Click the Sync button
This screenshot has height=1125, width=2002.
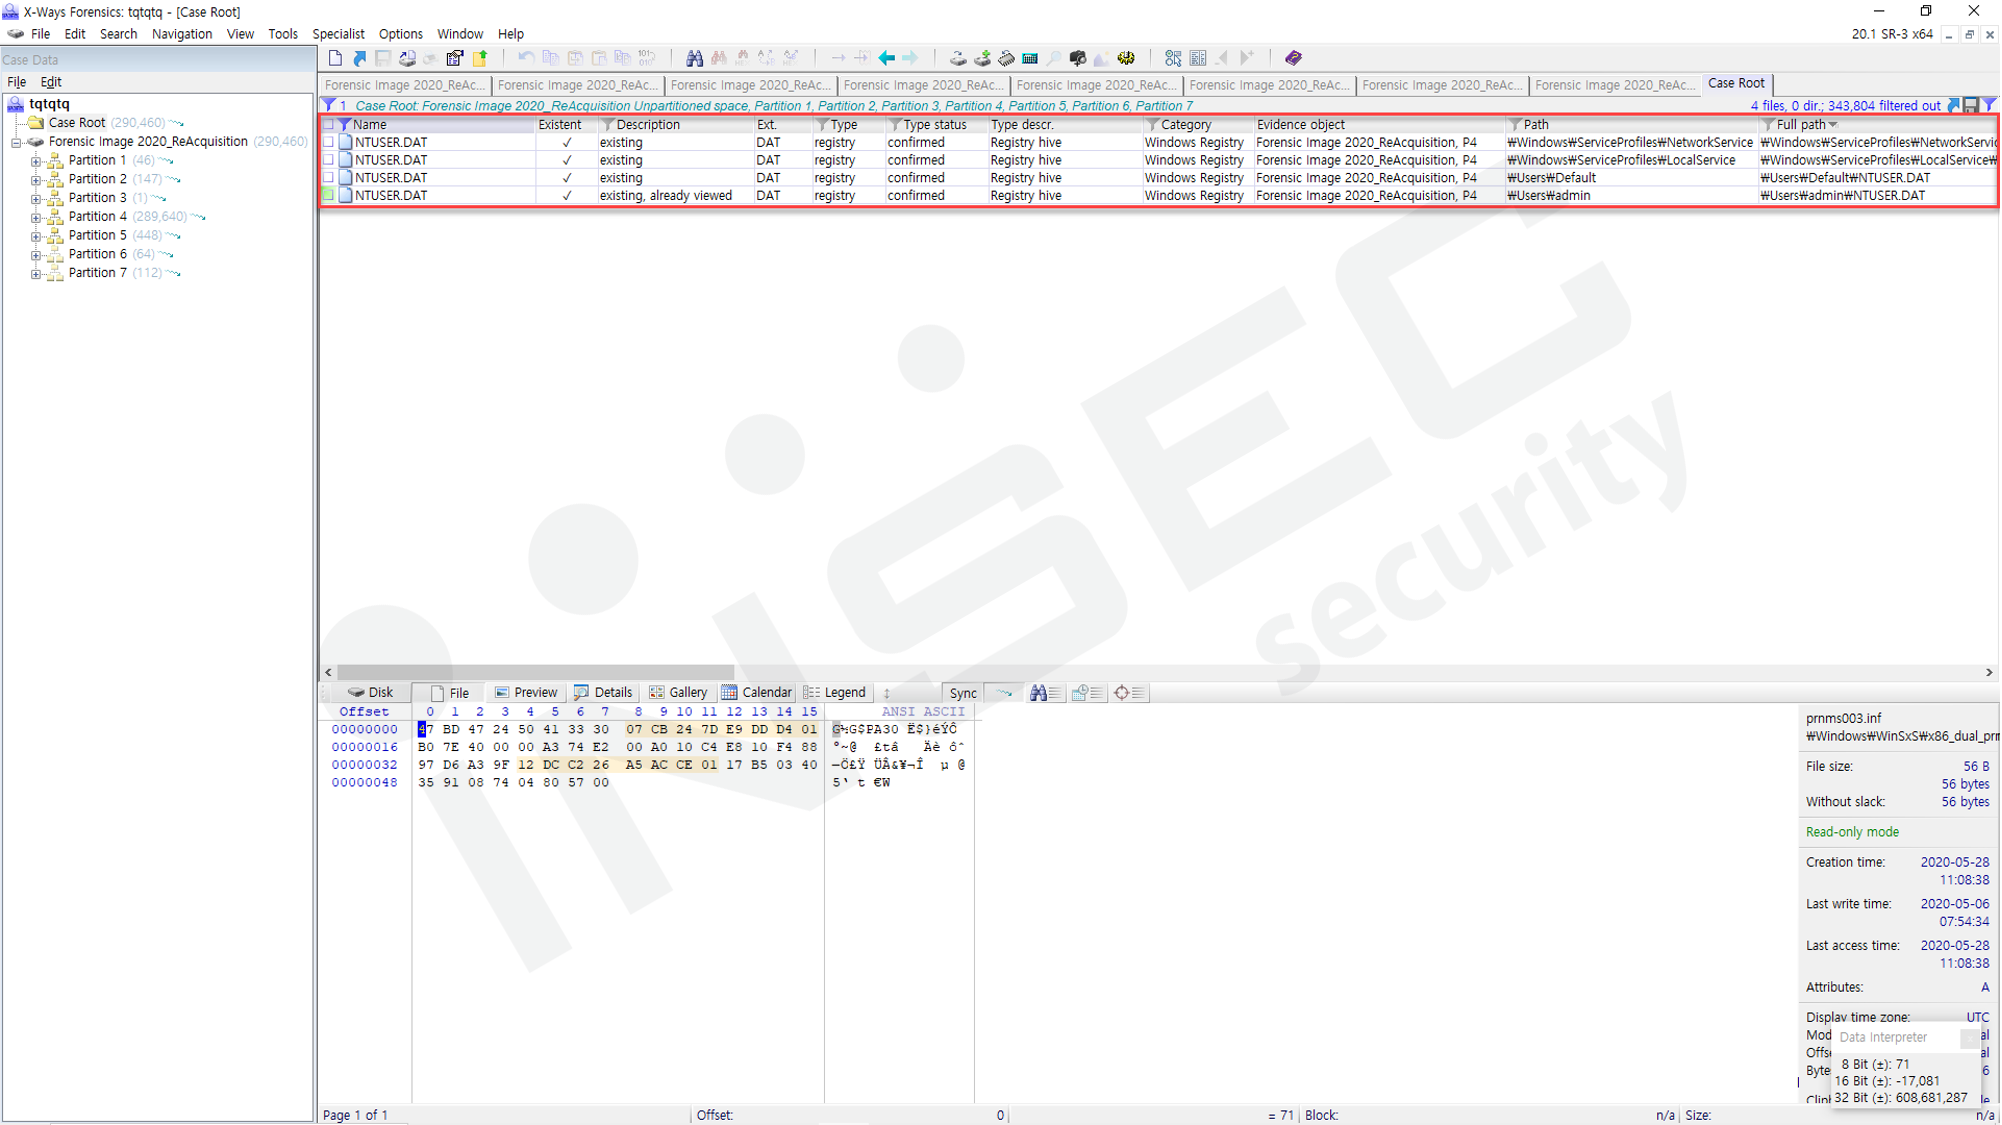(962, 693)
